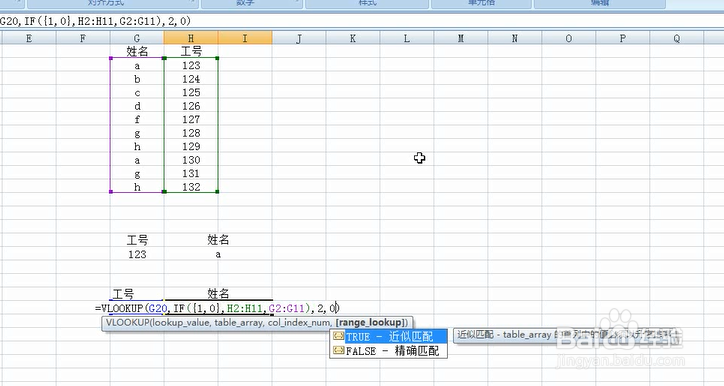Select column G header

click(x=137, y=38)
